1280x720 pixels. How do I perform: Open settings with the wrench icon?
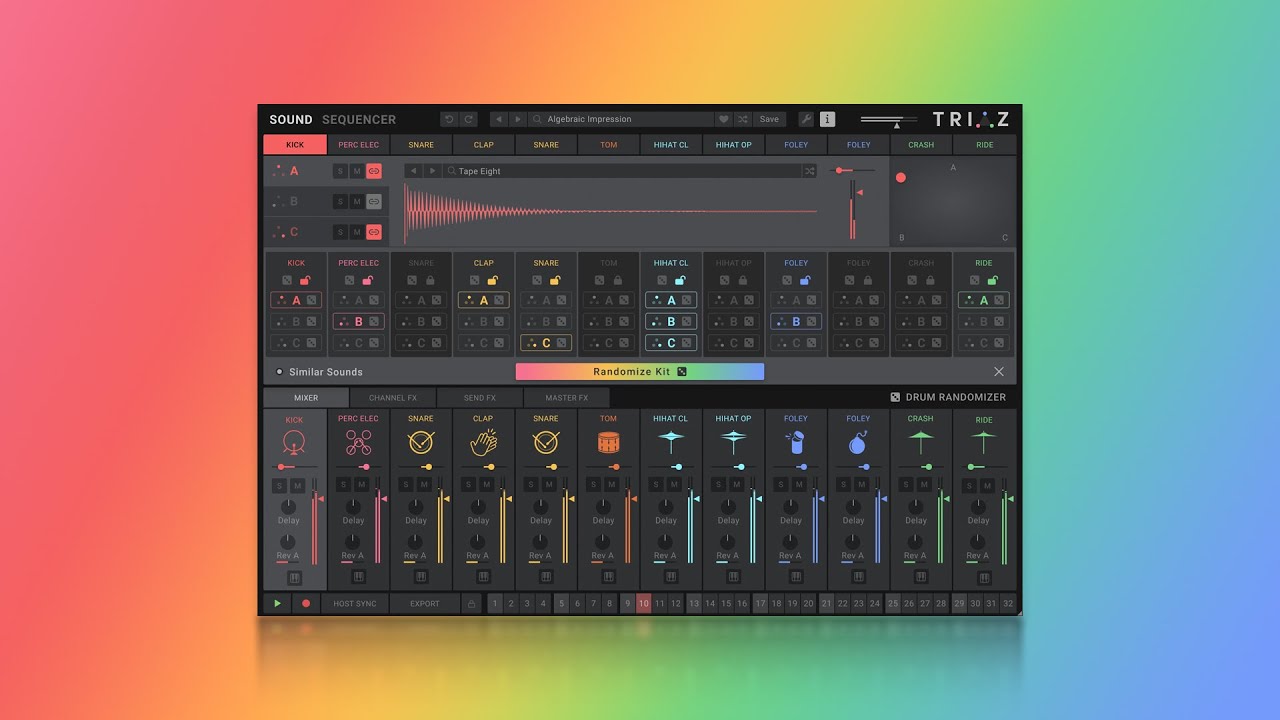(x=806, y=119)
